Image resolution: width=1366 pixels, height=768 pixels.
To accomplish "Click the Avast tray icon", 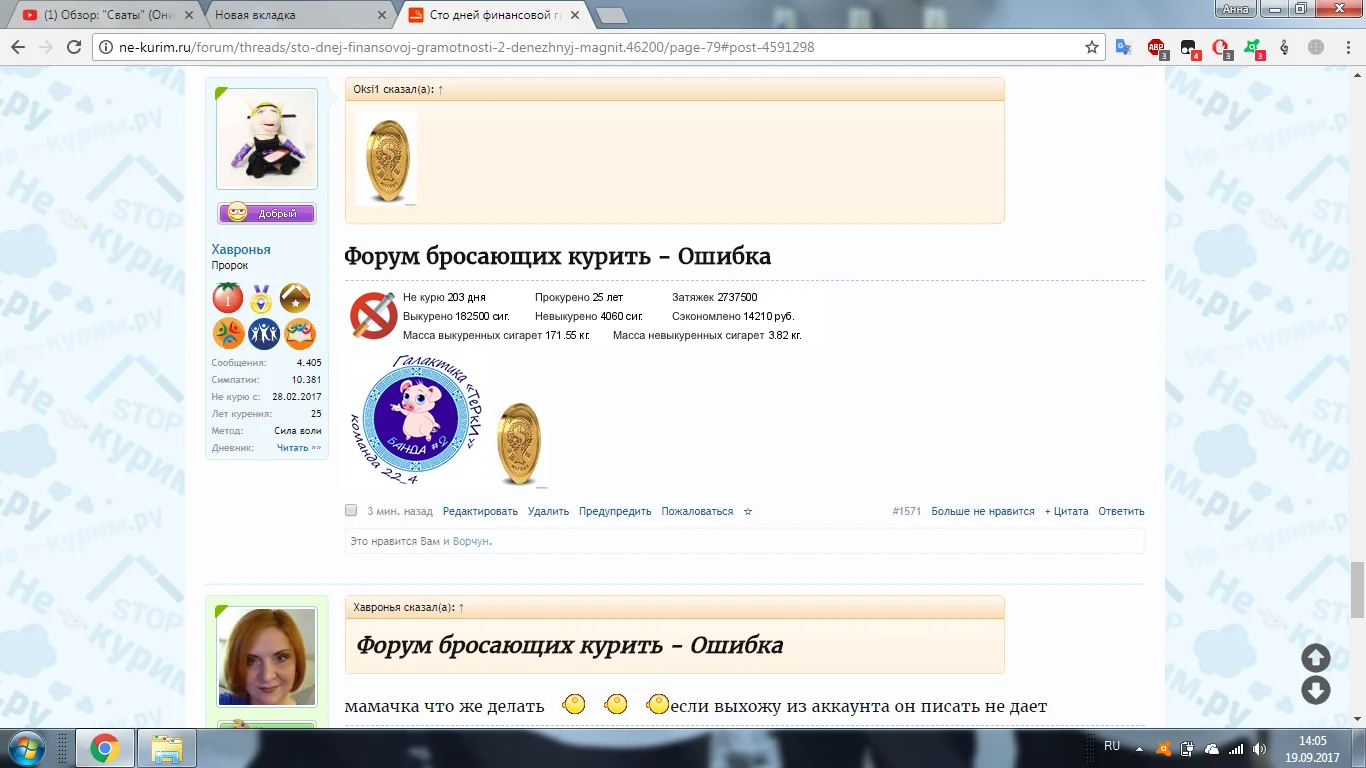I will coord(1163,749).
